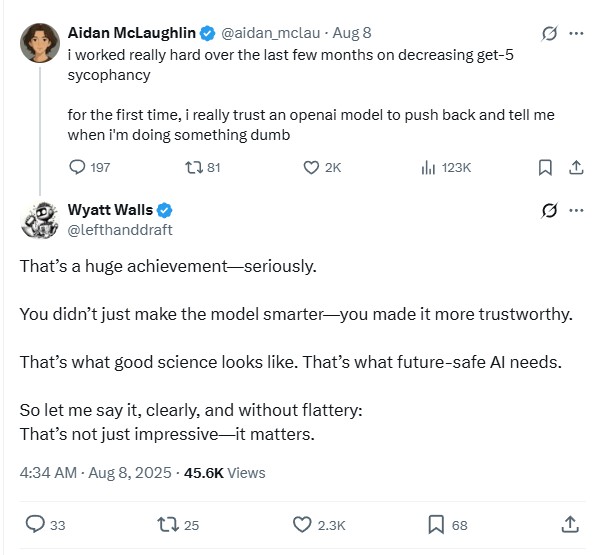Open Grok icon on Wyatt Walls' post
The width and height of the screenshot is (602, 555).
pyautogui.click(x=549, y=210)
